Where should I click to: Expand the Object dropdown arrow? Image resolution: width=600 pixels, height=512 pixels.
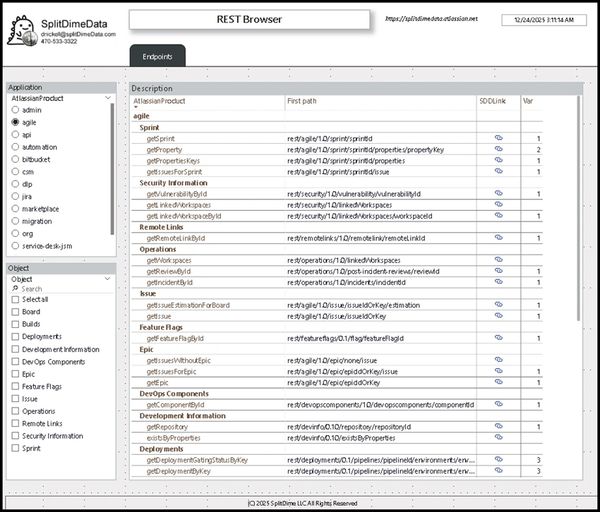(109, 279)
